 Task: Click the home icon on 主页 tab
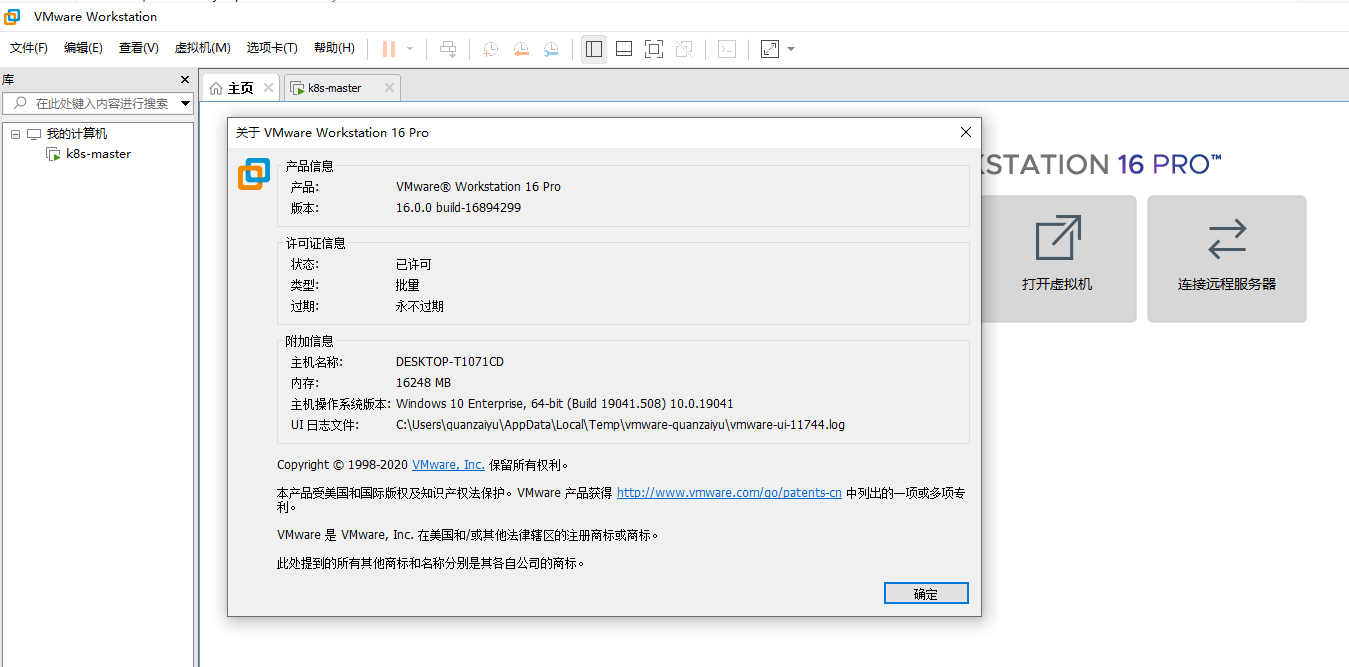coord(216,88)
